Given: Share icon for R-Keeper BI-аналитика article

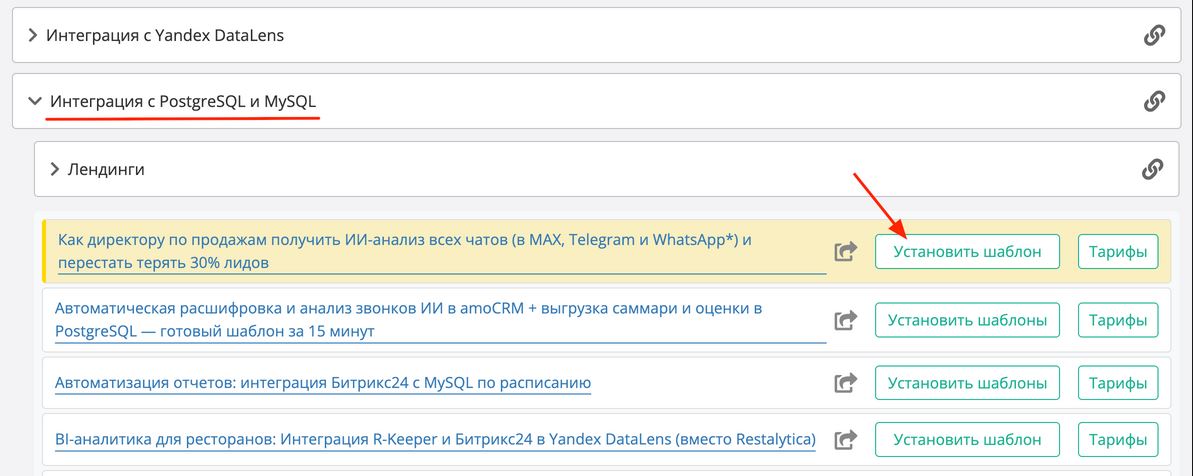Looking at the screenshot, I should point(846,439).
